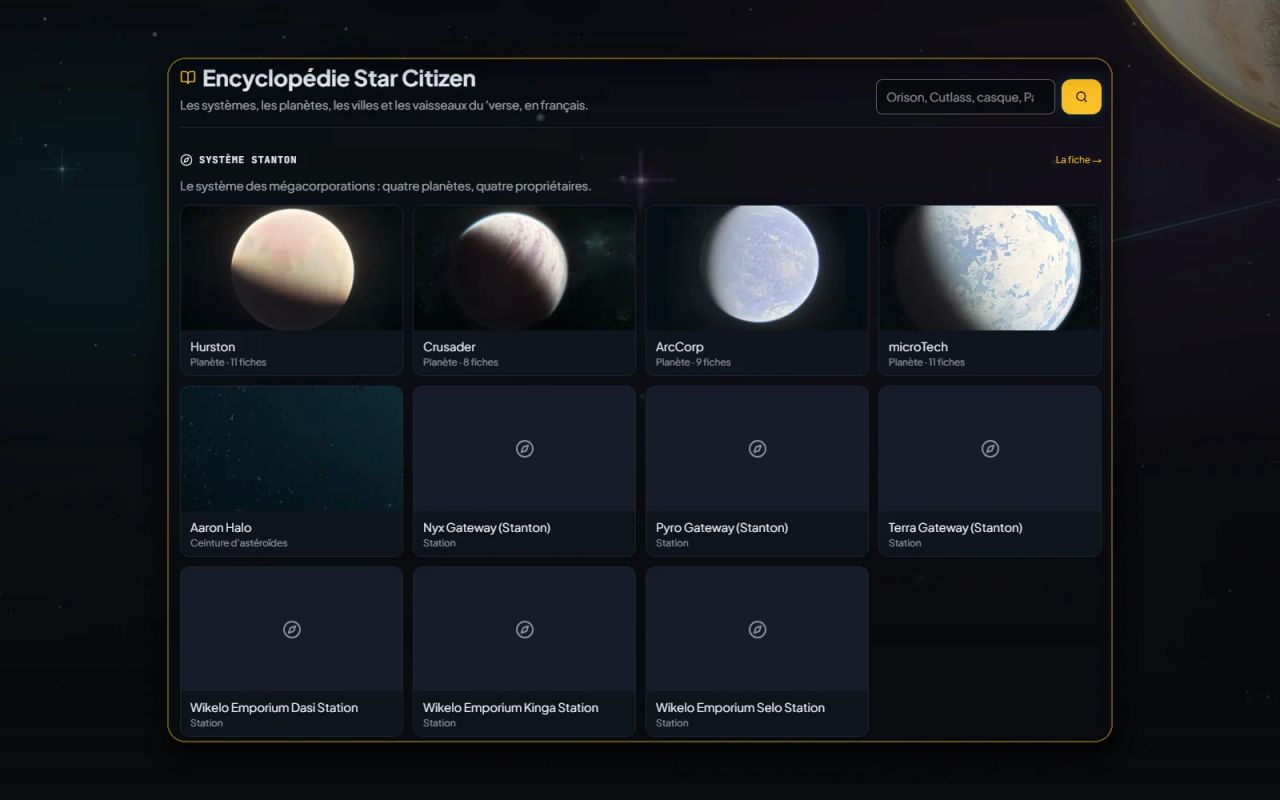Image resolution: width=1280 pixels, height=800 pixels.
Task: Click the "SYSTÈME STANTON" section heading
Action: 248,160
